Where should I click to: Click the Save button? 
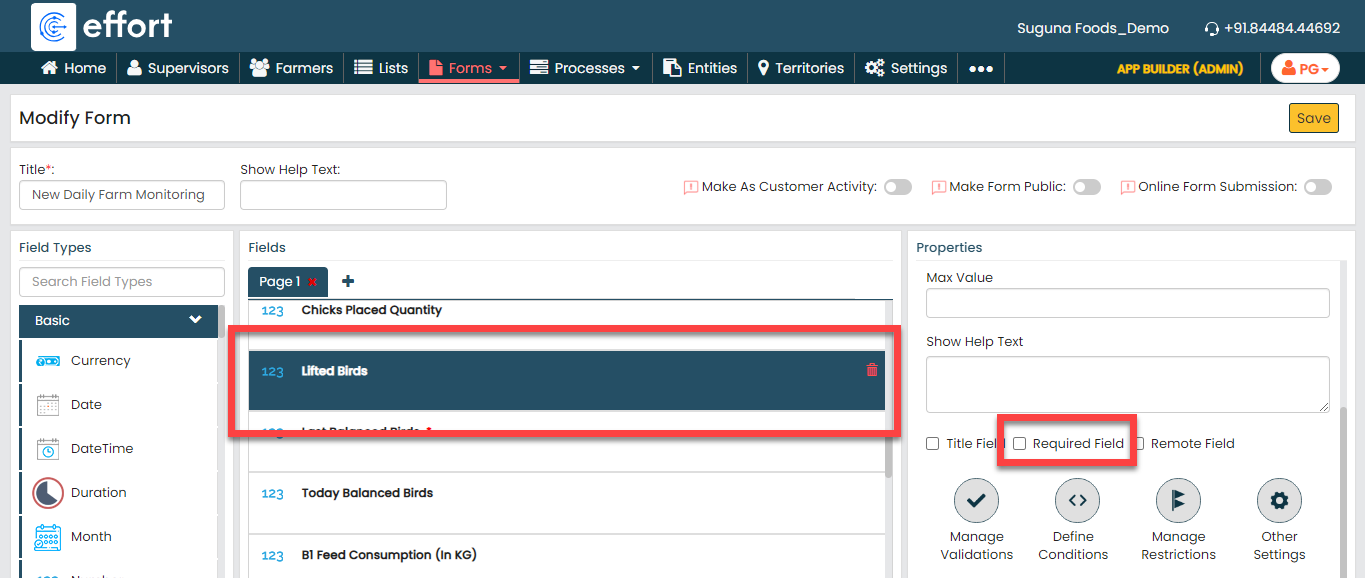point(1313,118)
